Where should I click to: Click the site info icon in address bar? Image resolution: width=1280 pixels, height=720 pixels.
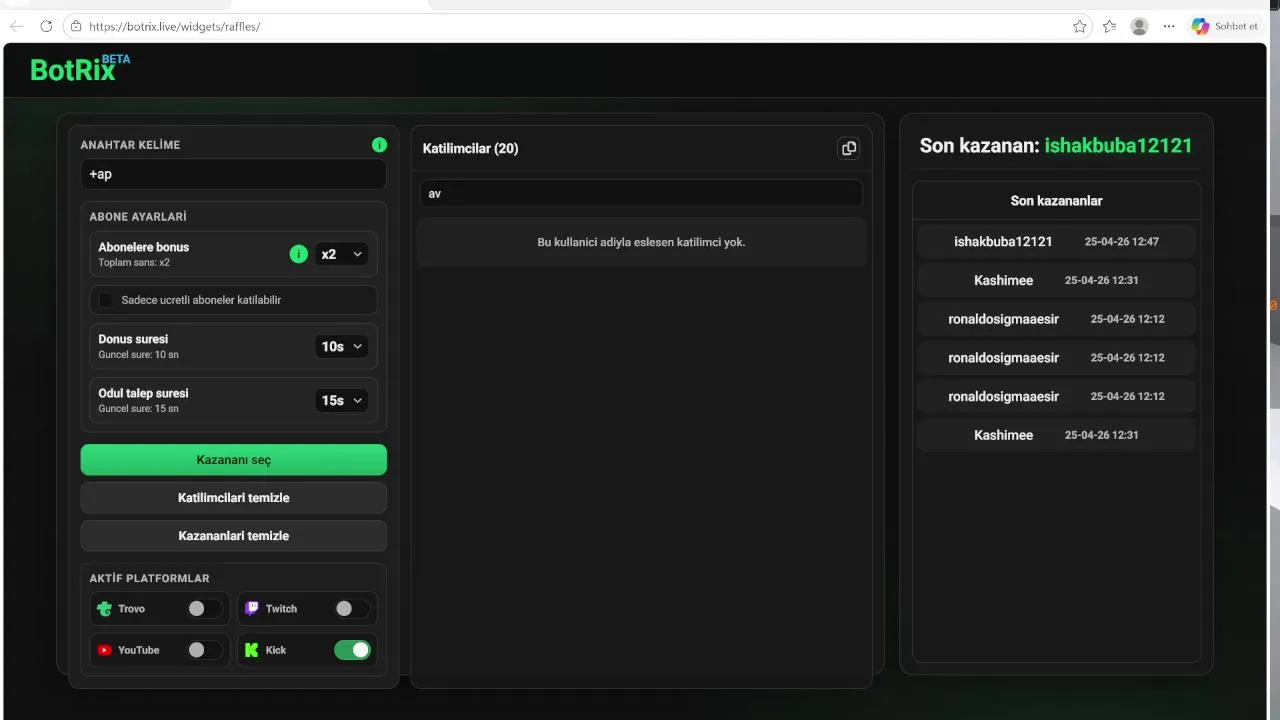point(76,26)
